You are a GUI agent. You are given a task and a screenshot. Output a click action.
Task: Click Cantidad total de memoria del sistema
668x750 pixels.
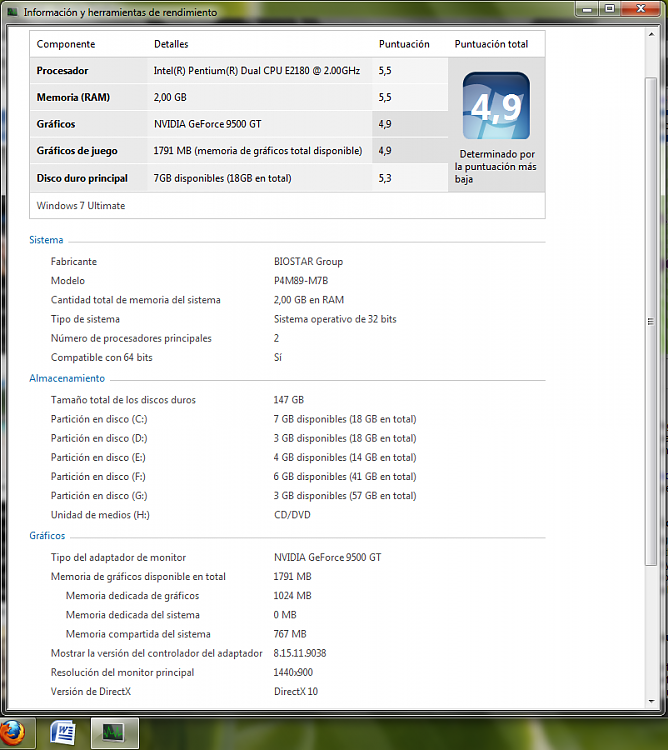pos(136,300)
